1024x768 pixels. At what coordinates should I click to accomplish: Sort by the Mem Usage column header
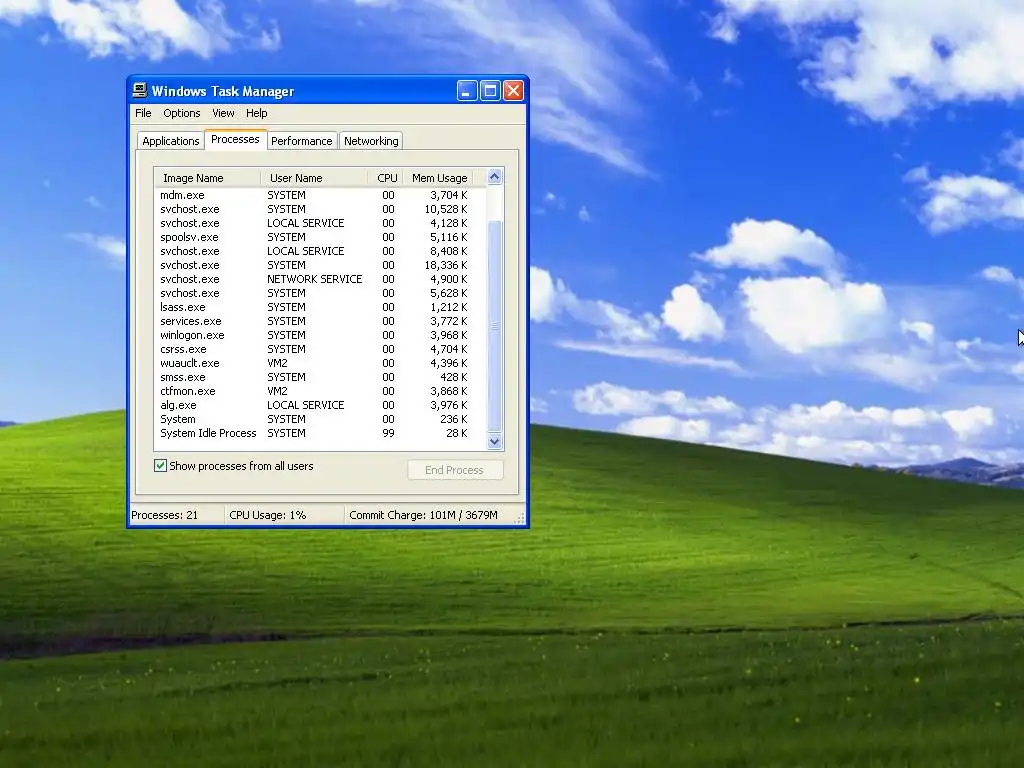click(437, 178)
